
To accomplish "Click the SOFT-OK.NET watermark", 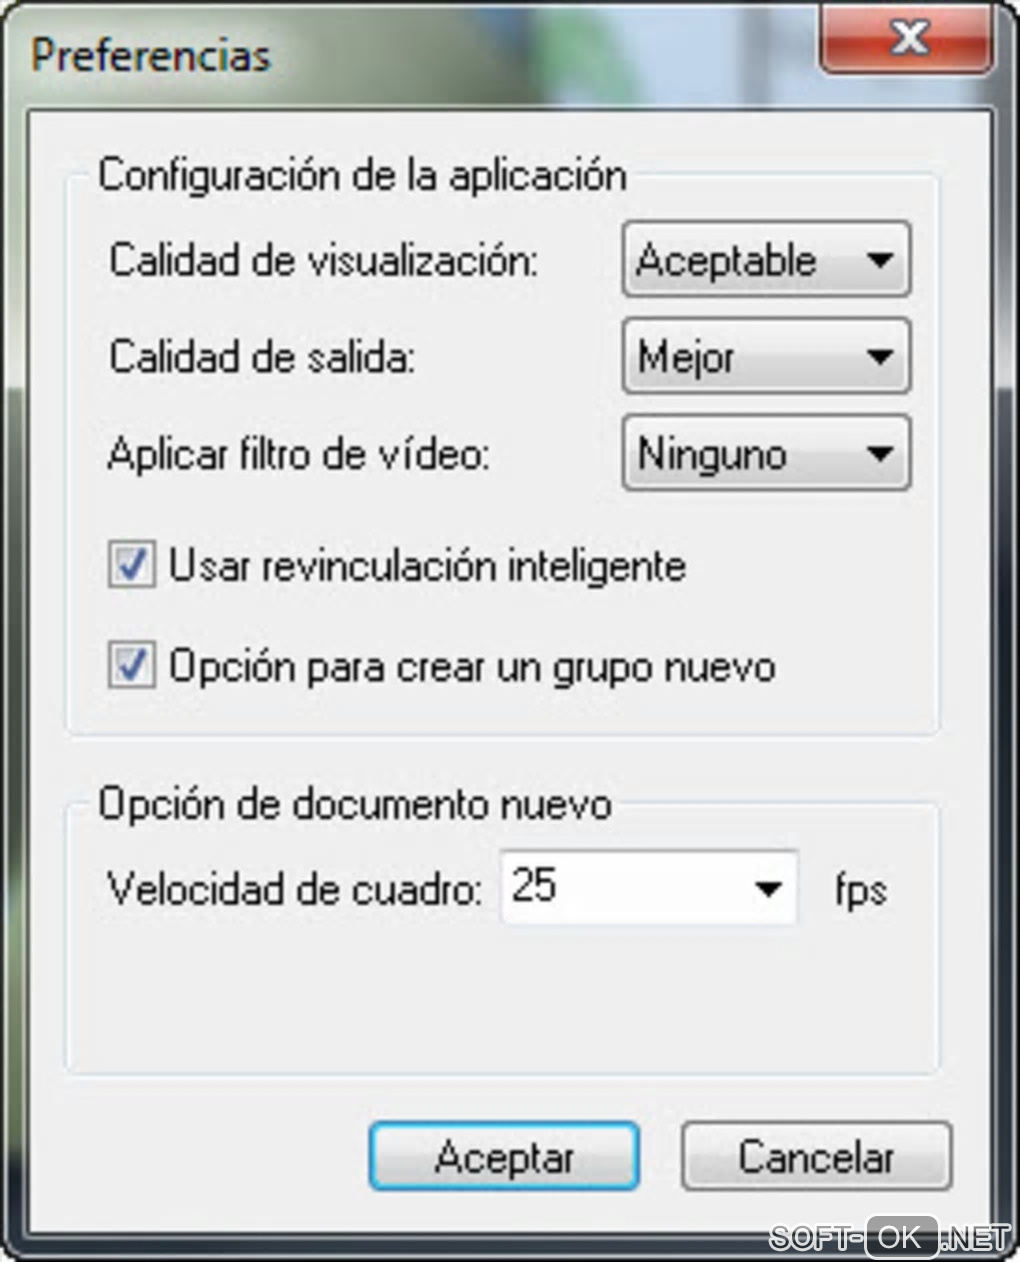I will point(890,1238).
